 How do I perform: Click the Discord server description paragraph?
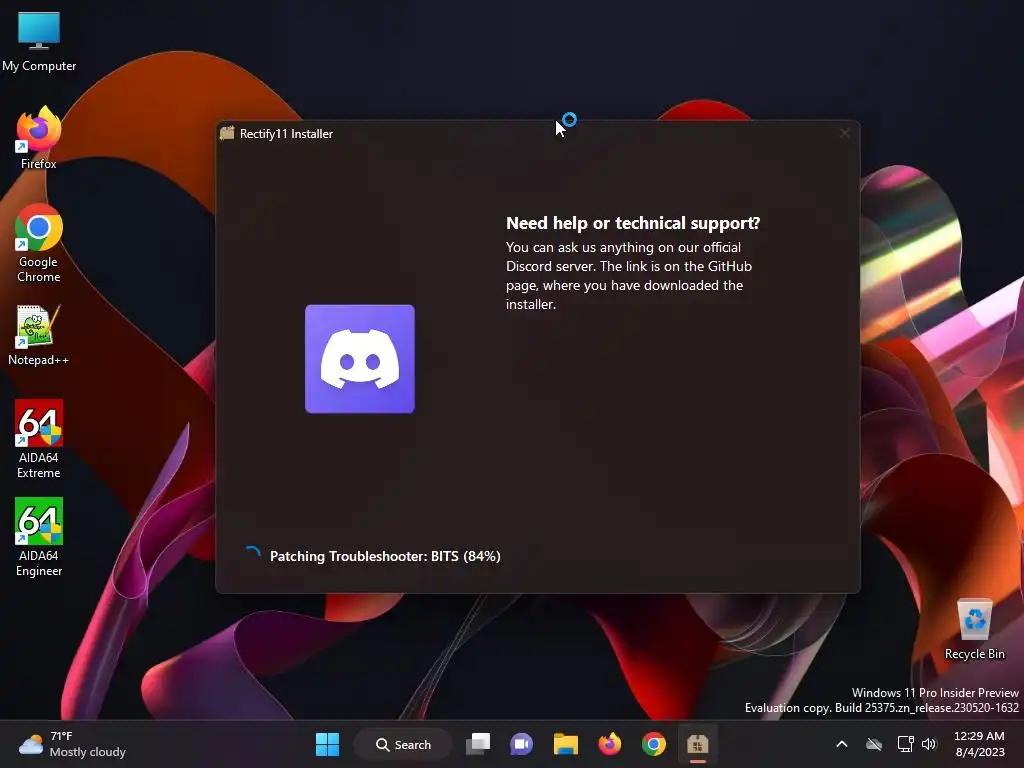(629, 276)
